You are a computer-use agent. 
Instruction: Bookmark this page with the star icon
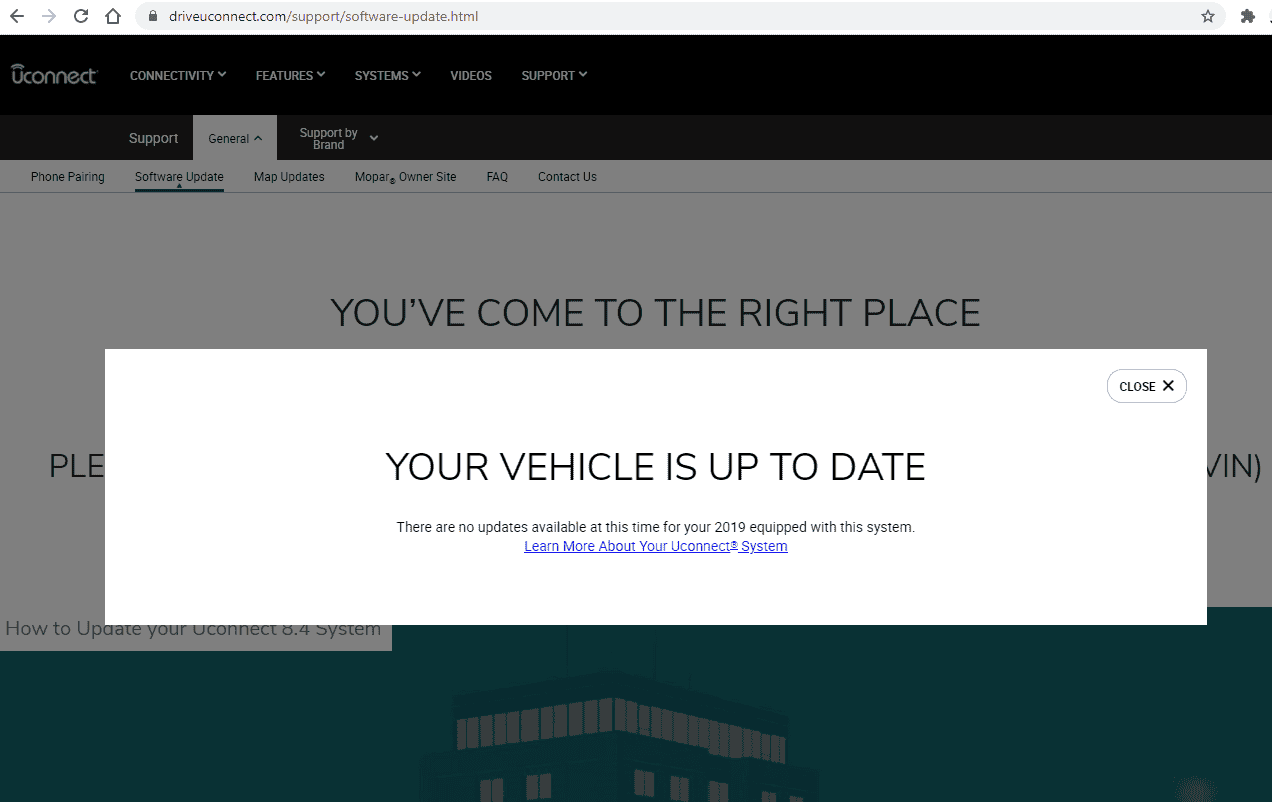(x=1208, y=16)
